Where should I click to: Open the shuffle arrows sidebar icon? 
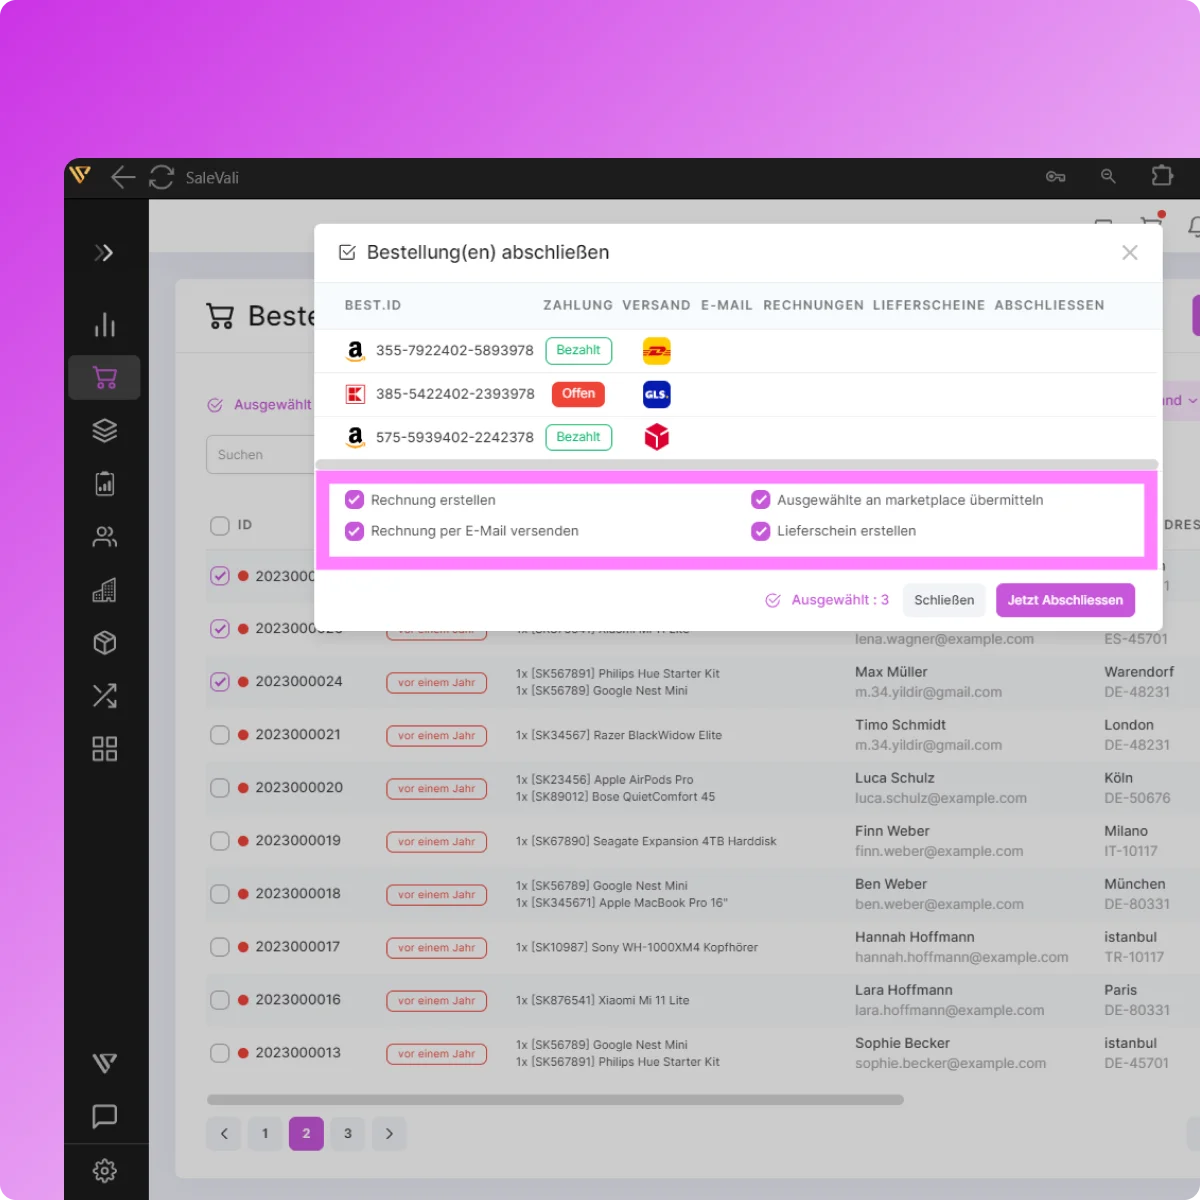click(105, 696)
